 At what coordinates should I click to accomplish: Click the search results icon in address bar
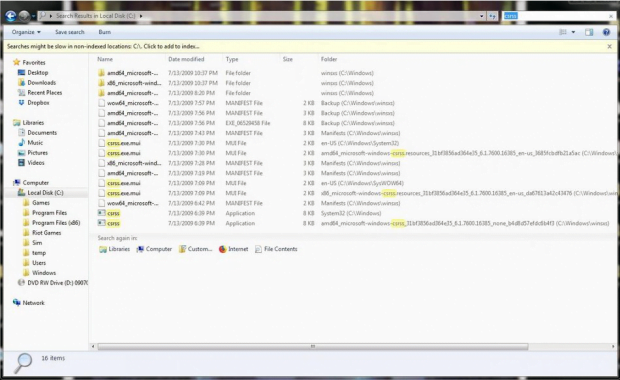coord(42,16)
